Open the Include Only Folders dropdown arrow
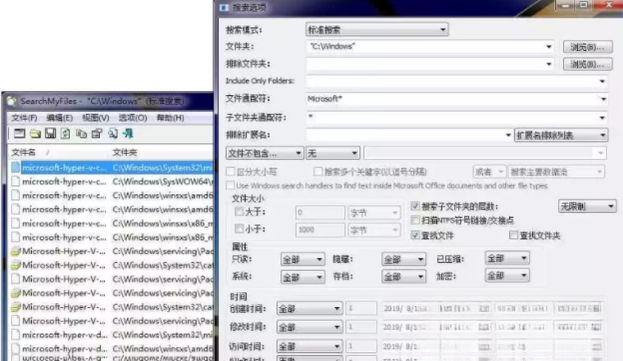Screen dimensions: 623x361 pyautogui.click(x=602, y=81)
